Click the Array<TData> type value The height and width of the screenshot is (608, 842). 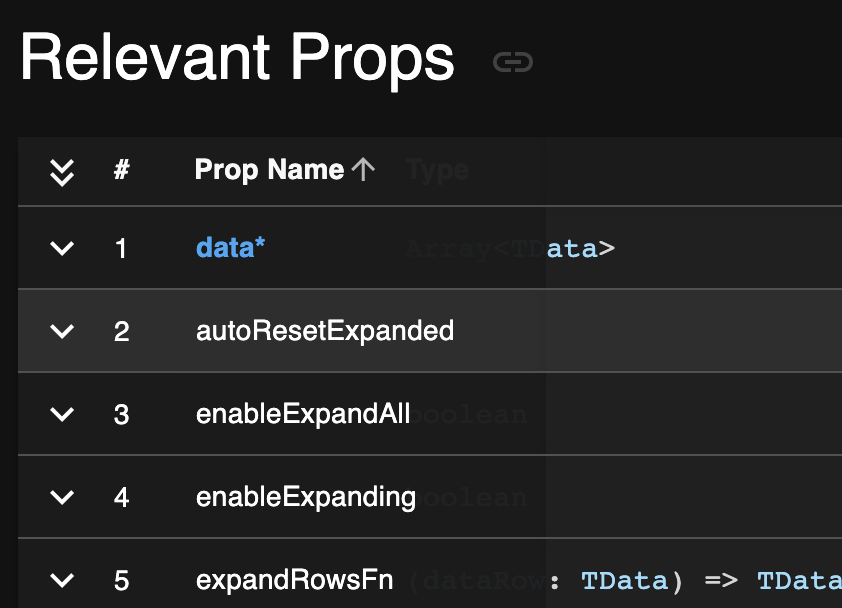pos(510,249)
